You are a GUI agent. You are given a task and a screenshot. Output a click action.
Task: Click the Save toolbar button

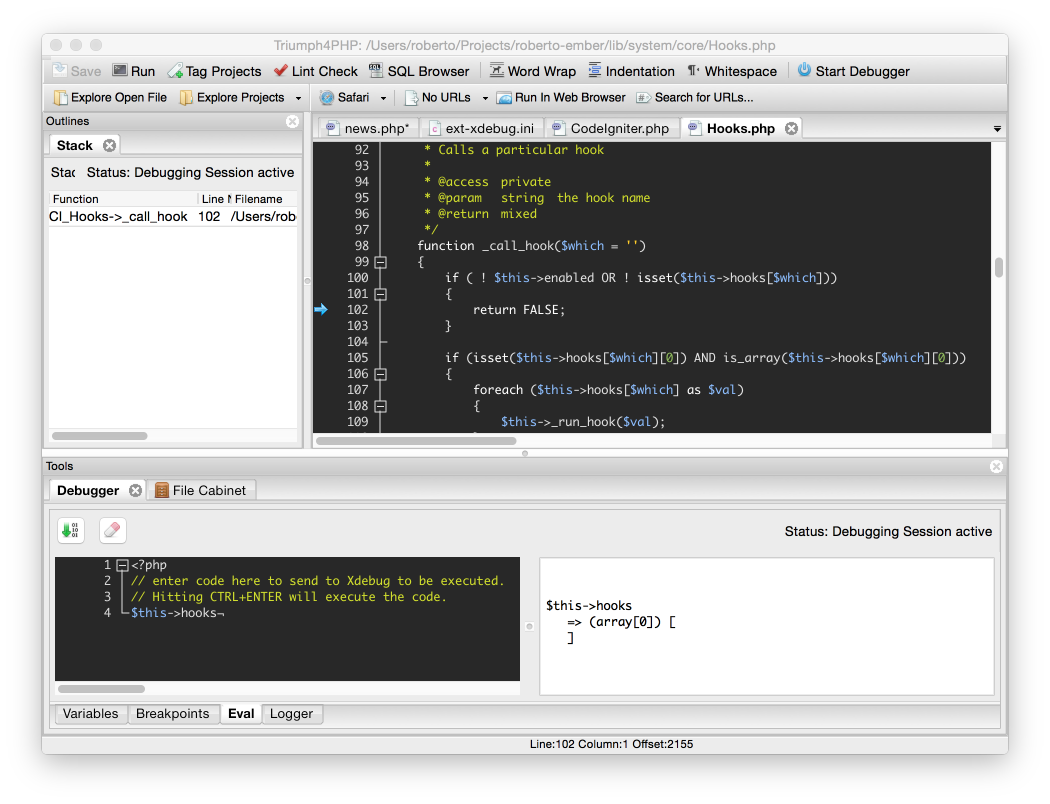point(76,71)
